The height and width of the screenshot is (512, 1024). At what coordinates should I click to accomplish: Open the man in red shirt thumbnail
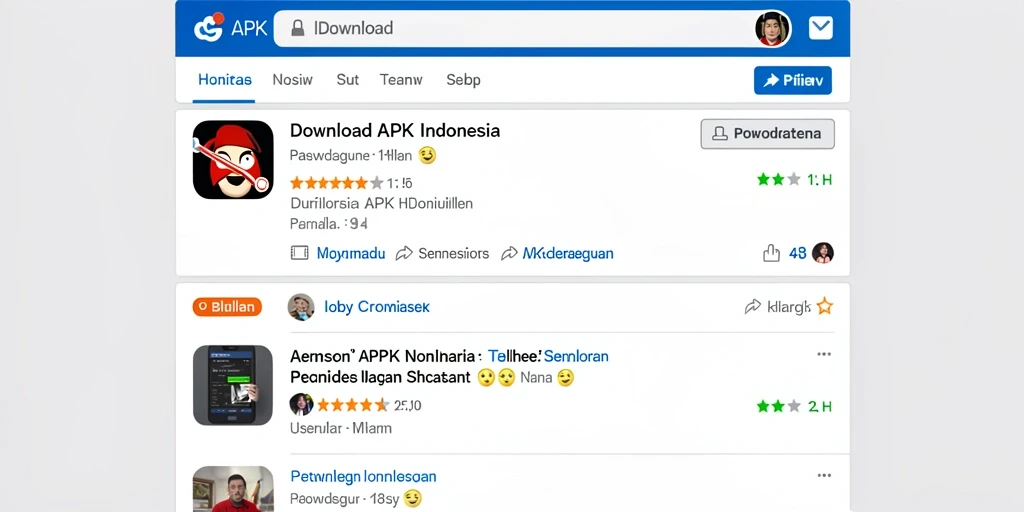point(233,488)
